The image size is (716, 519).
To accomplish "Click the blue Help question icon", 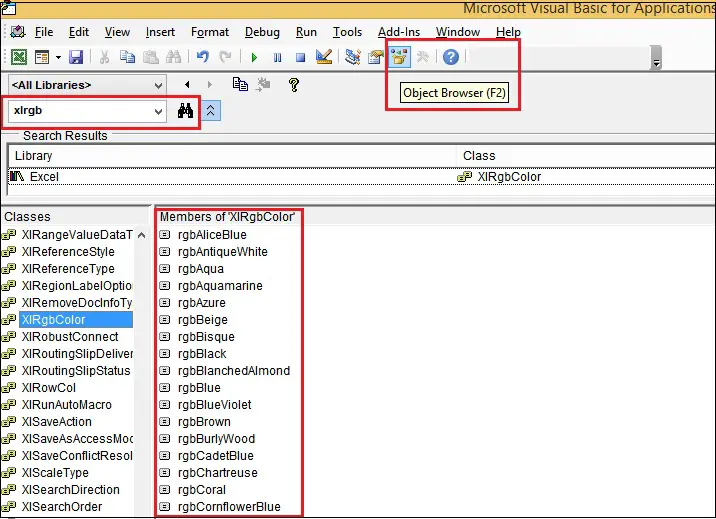I will point(451,57).
